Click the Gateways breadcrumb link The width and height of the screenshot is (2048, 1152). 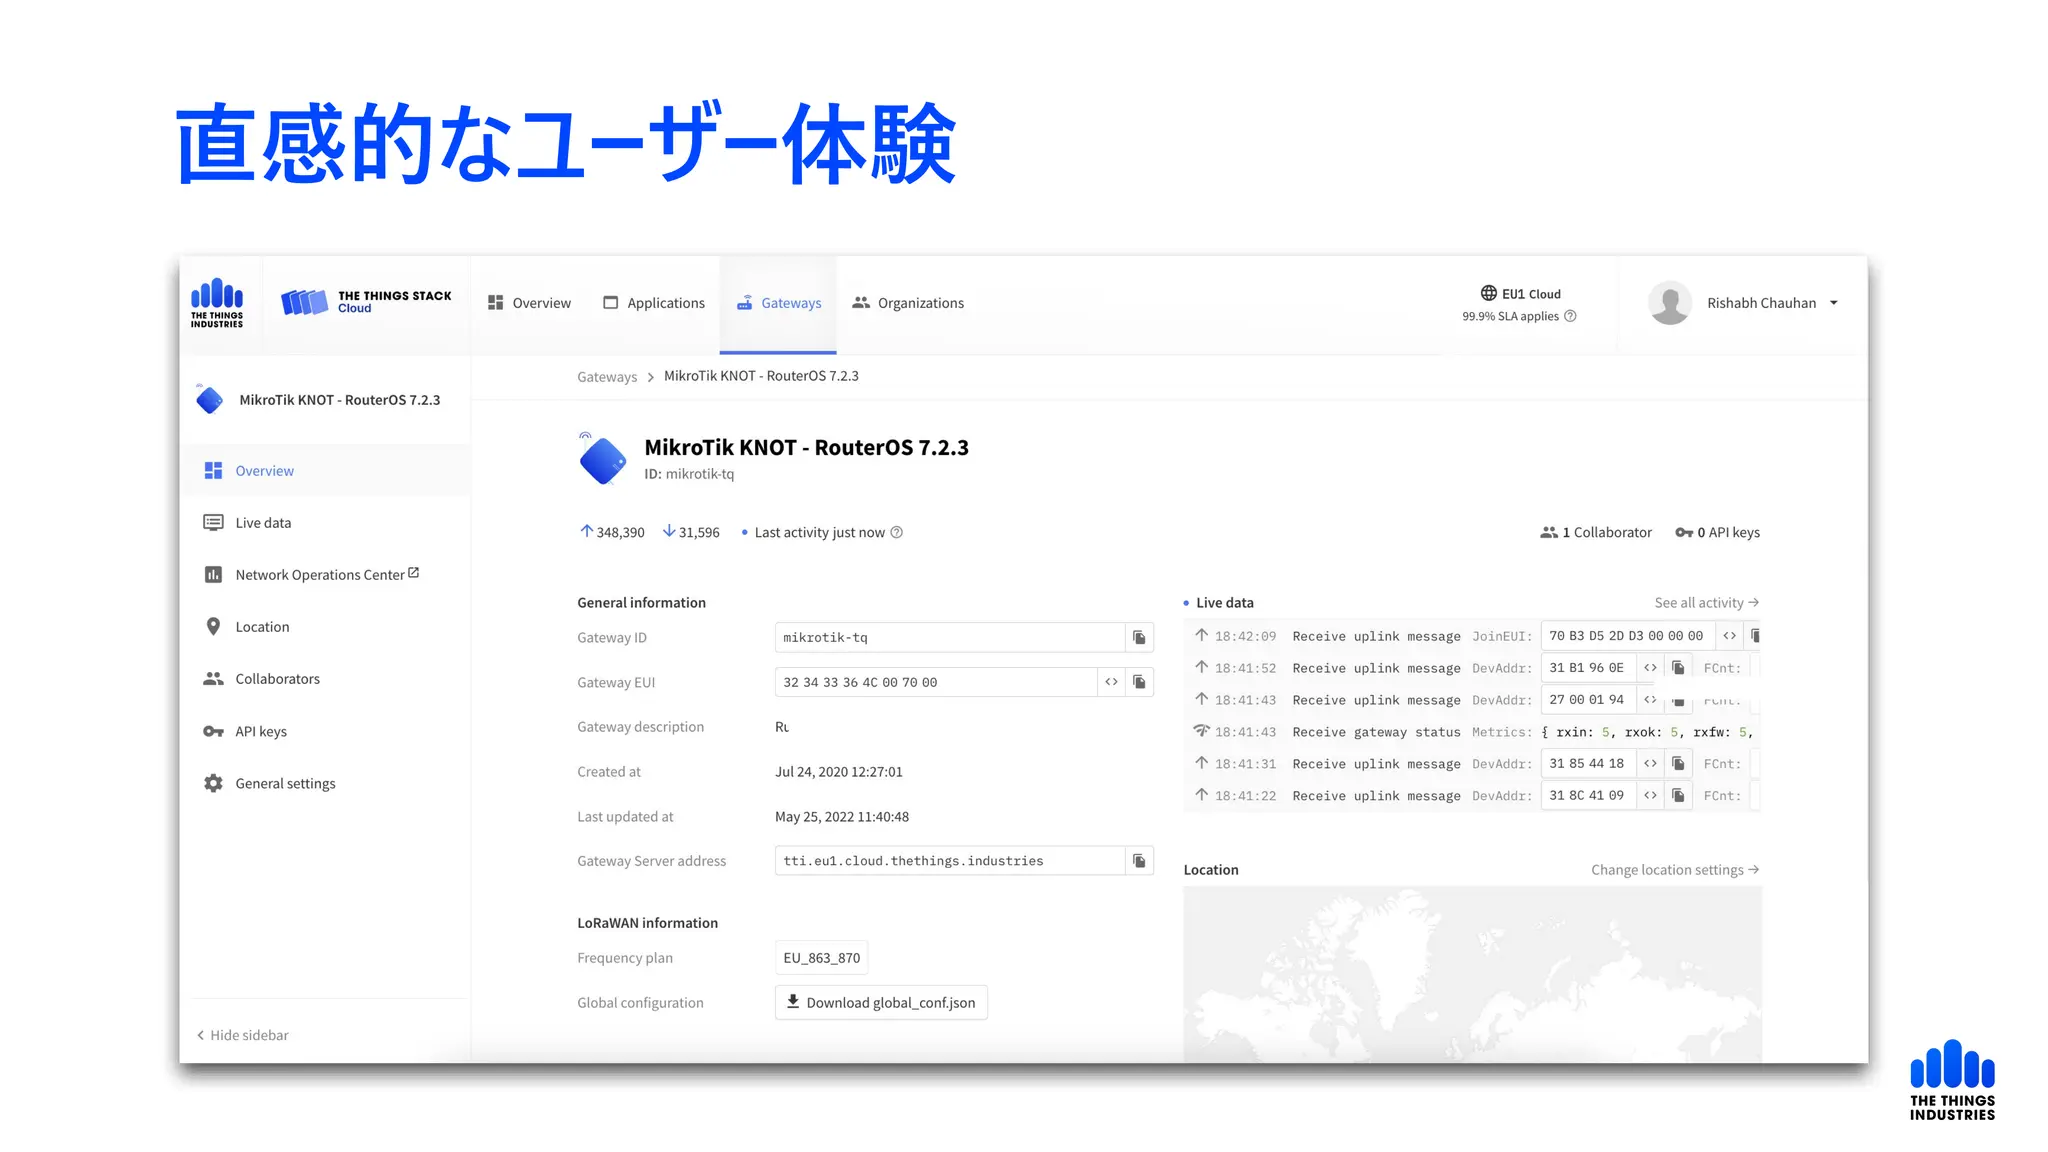tap(606, 377)
